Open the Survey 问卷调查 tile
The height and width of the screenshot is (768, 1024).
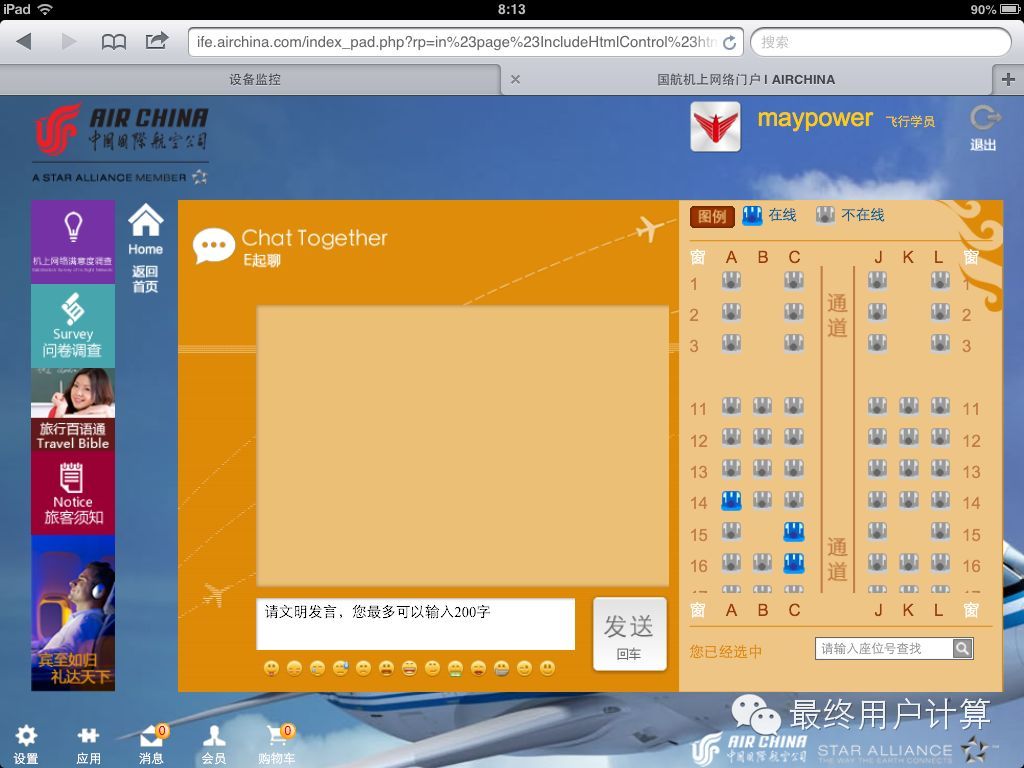(73, 326)
